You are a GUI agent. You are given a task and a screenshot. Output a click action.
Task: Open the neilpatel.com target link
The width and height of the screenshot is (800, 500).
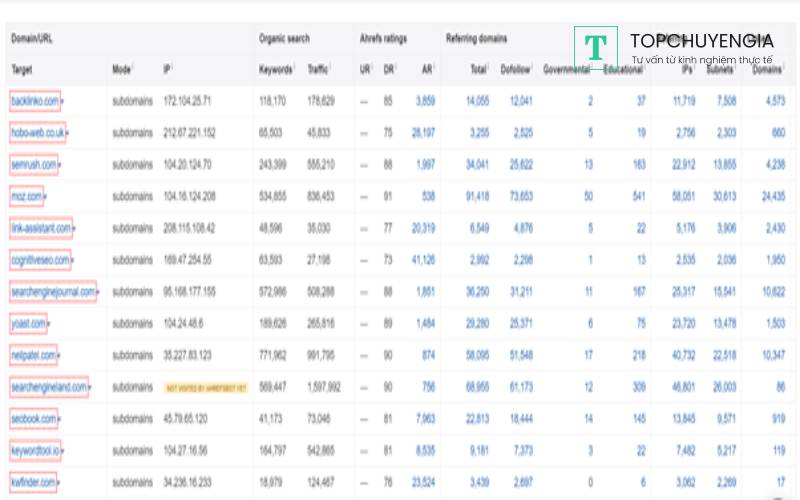[x=32, y=355]
